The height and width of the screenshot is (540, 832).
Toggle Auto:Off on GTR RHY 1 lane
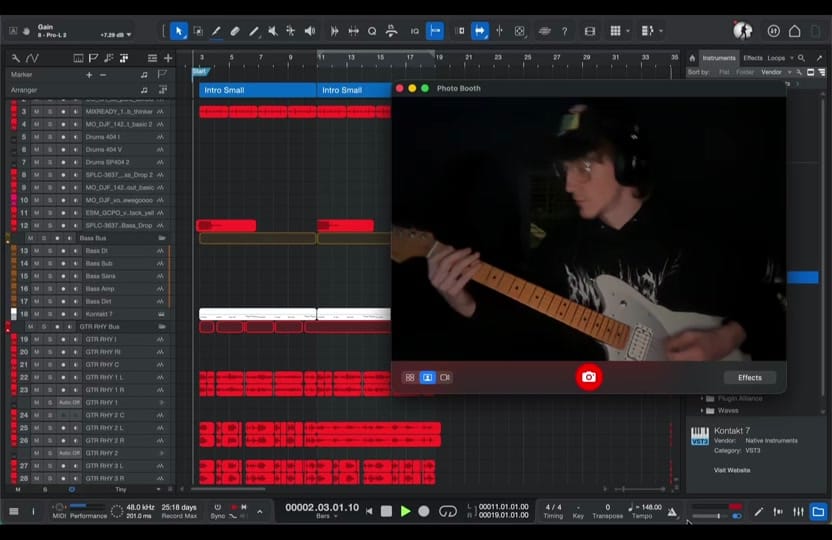tap(70, 403)
